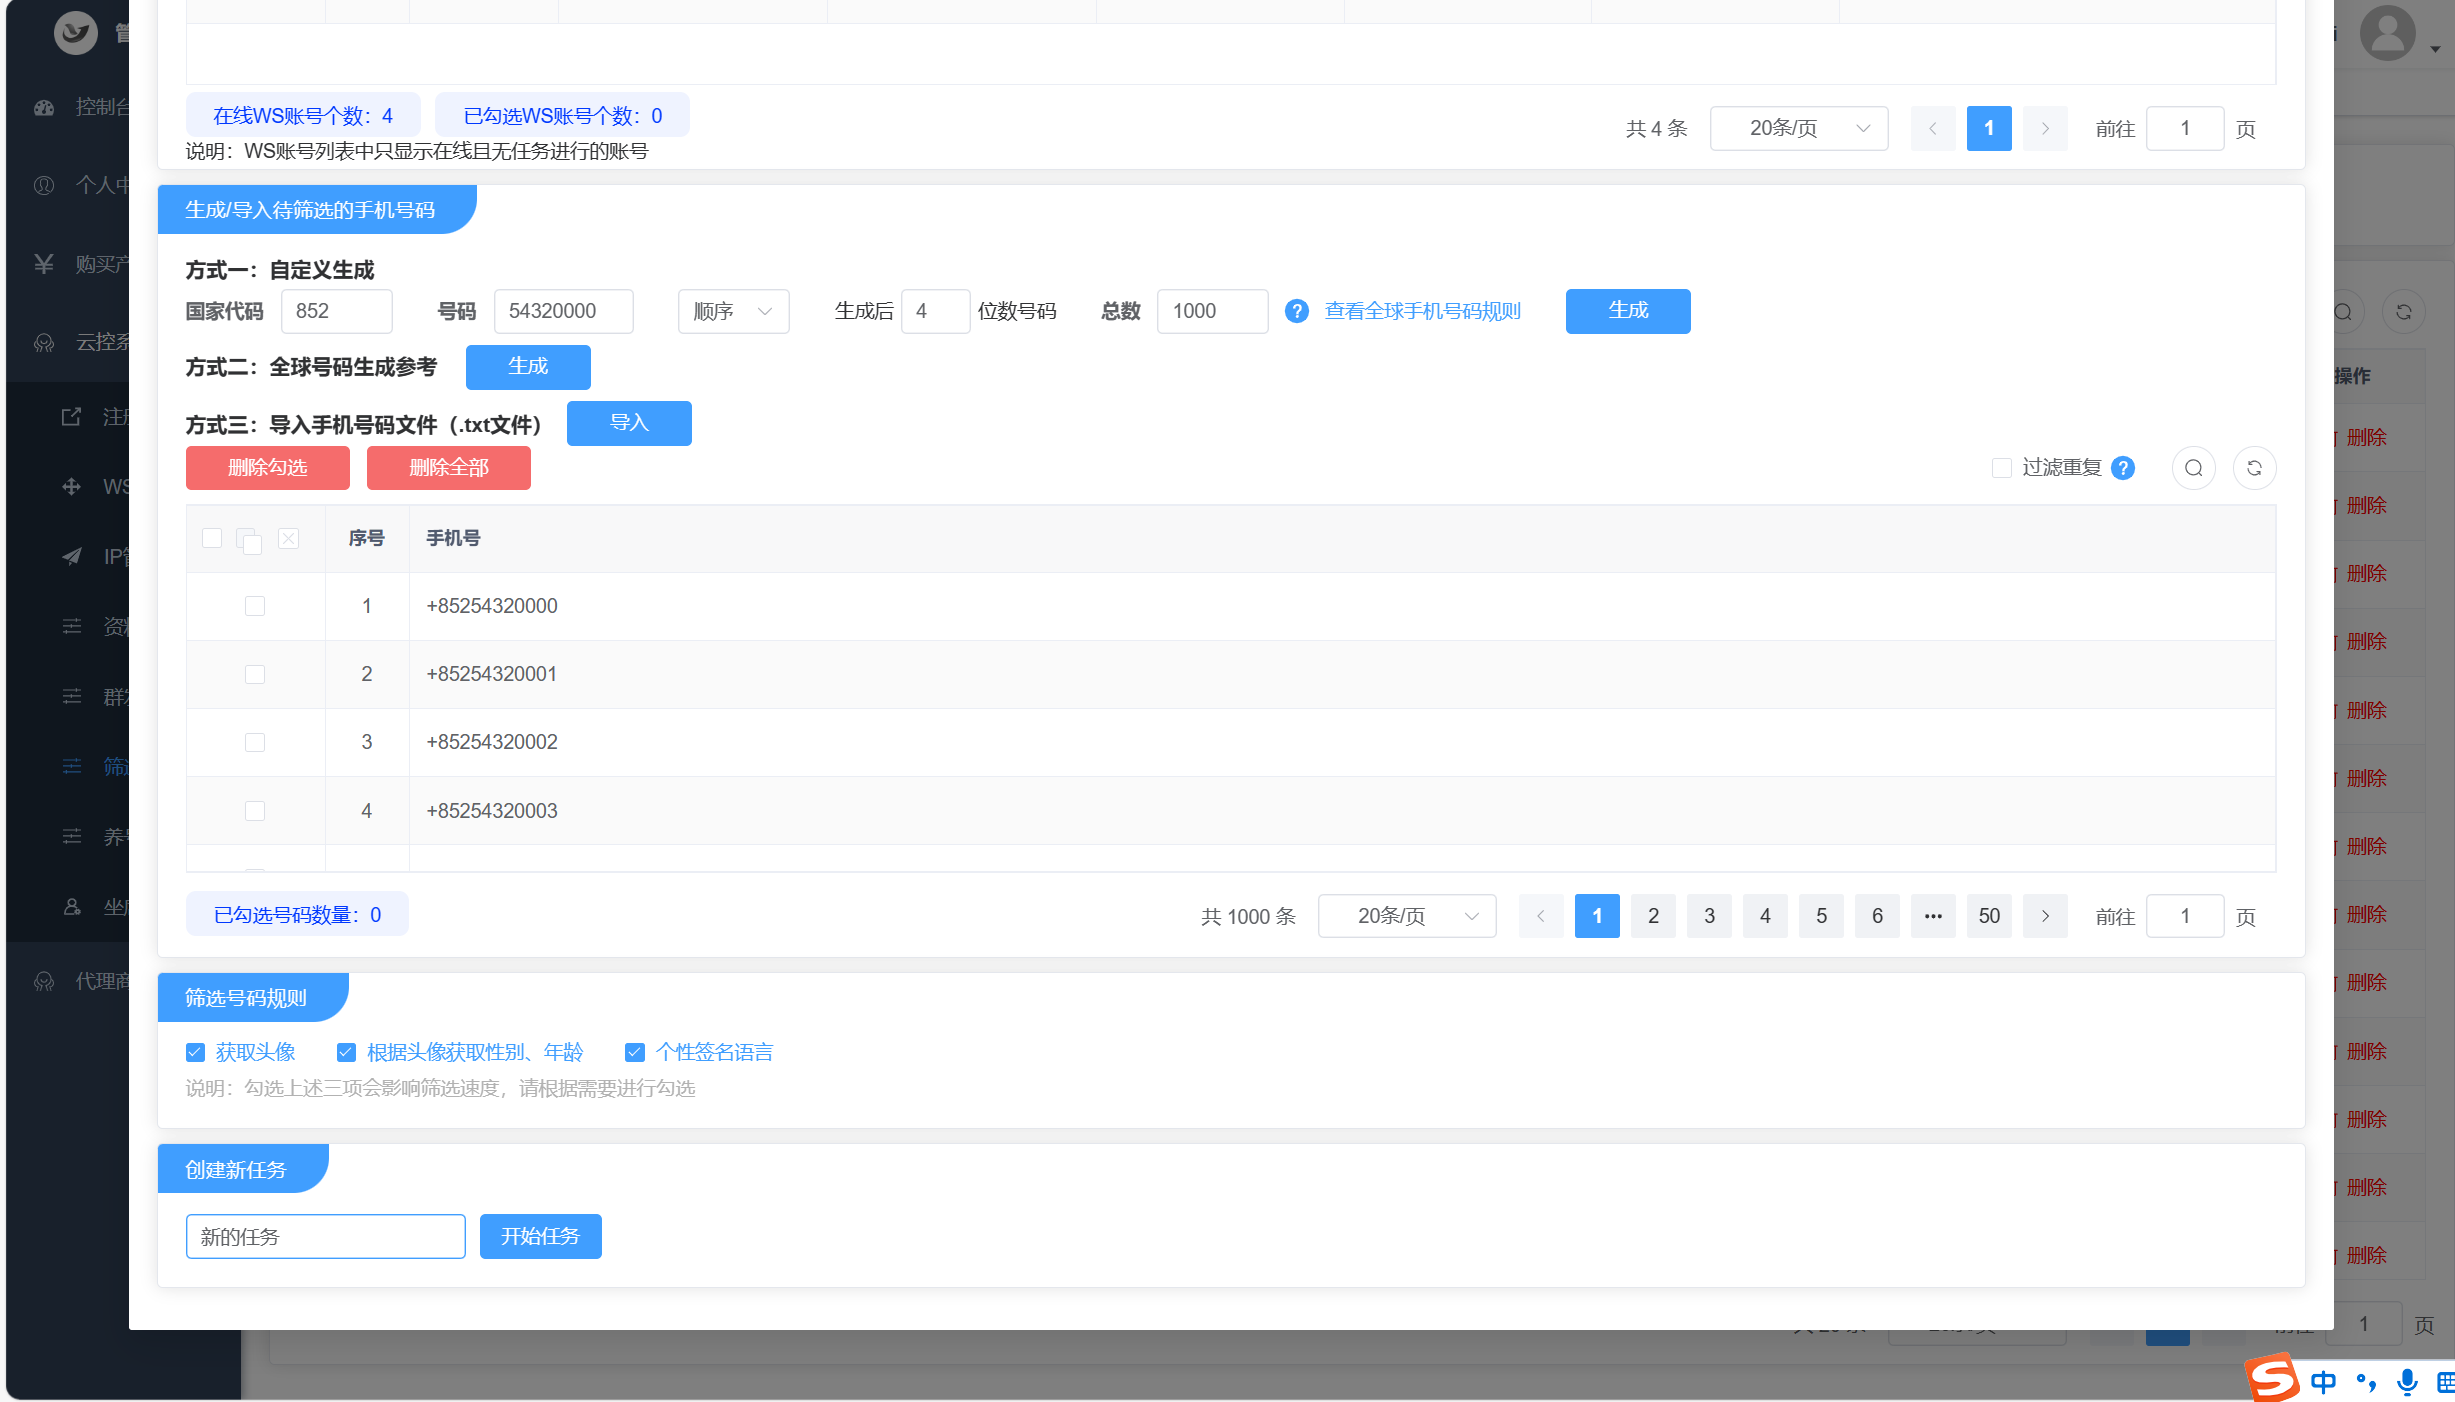Viewport: 2455px width, 1402px height.
Task: Click the paper plane IP management icon in the sidebar
Action: pyautogui.click(x=72, y=556)
